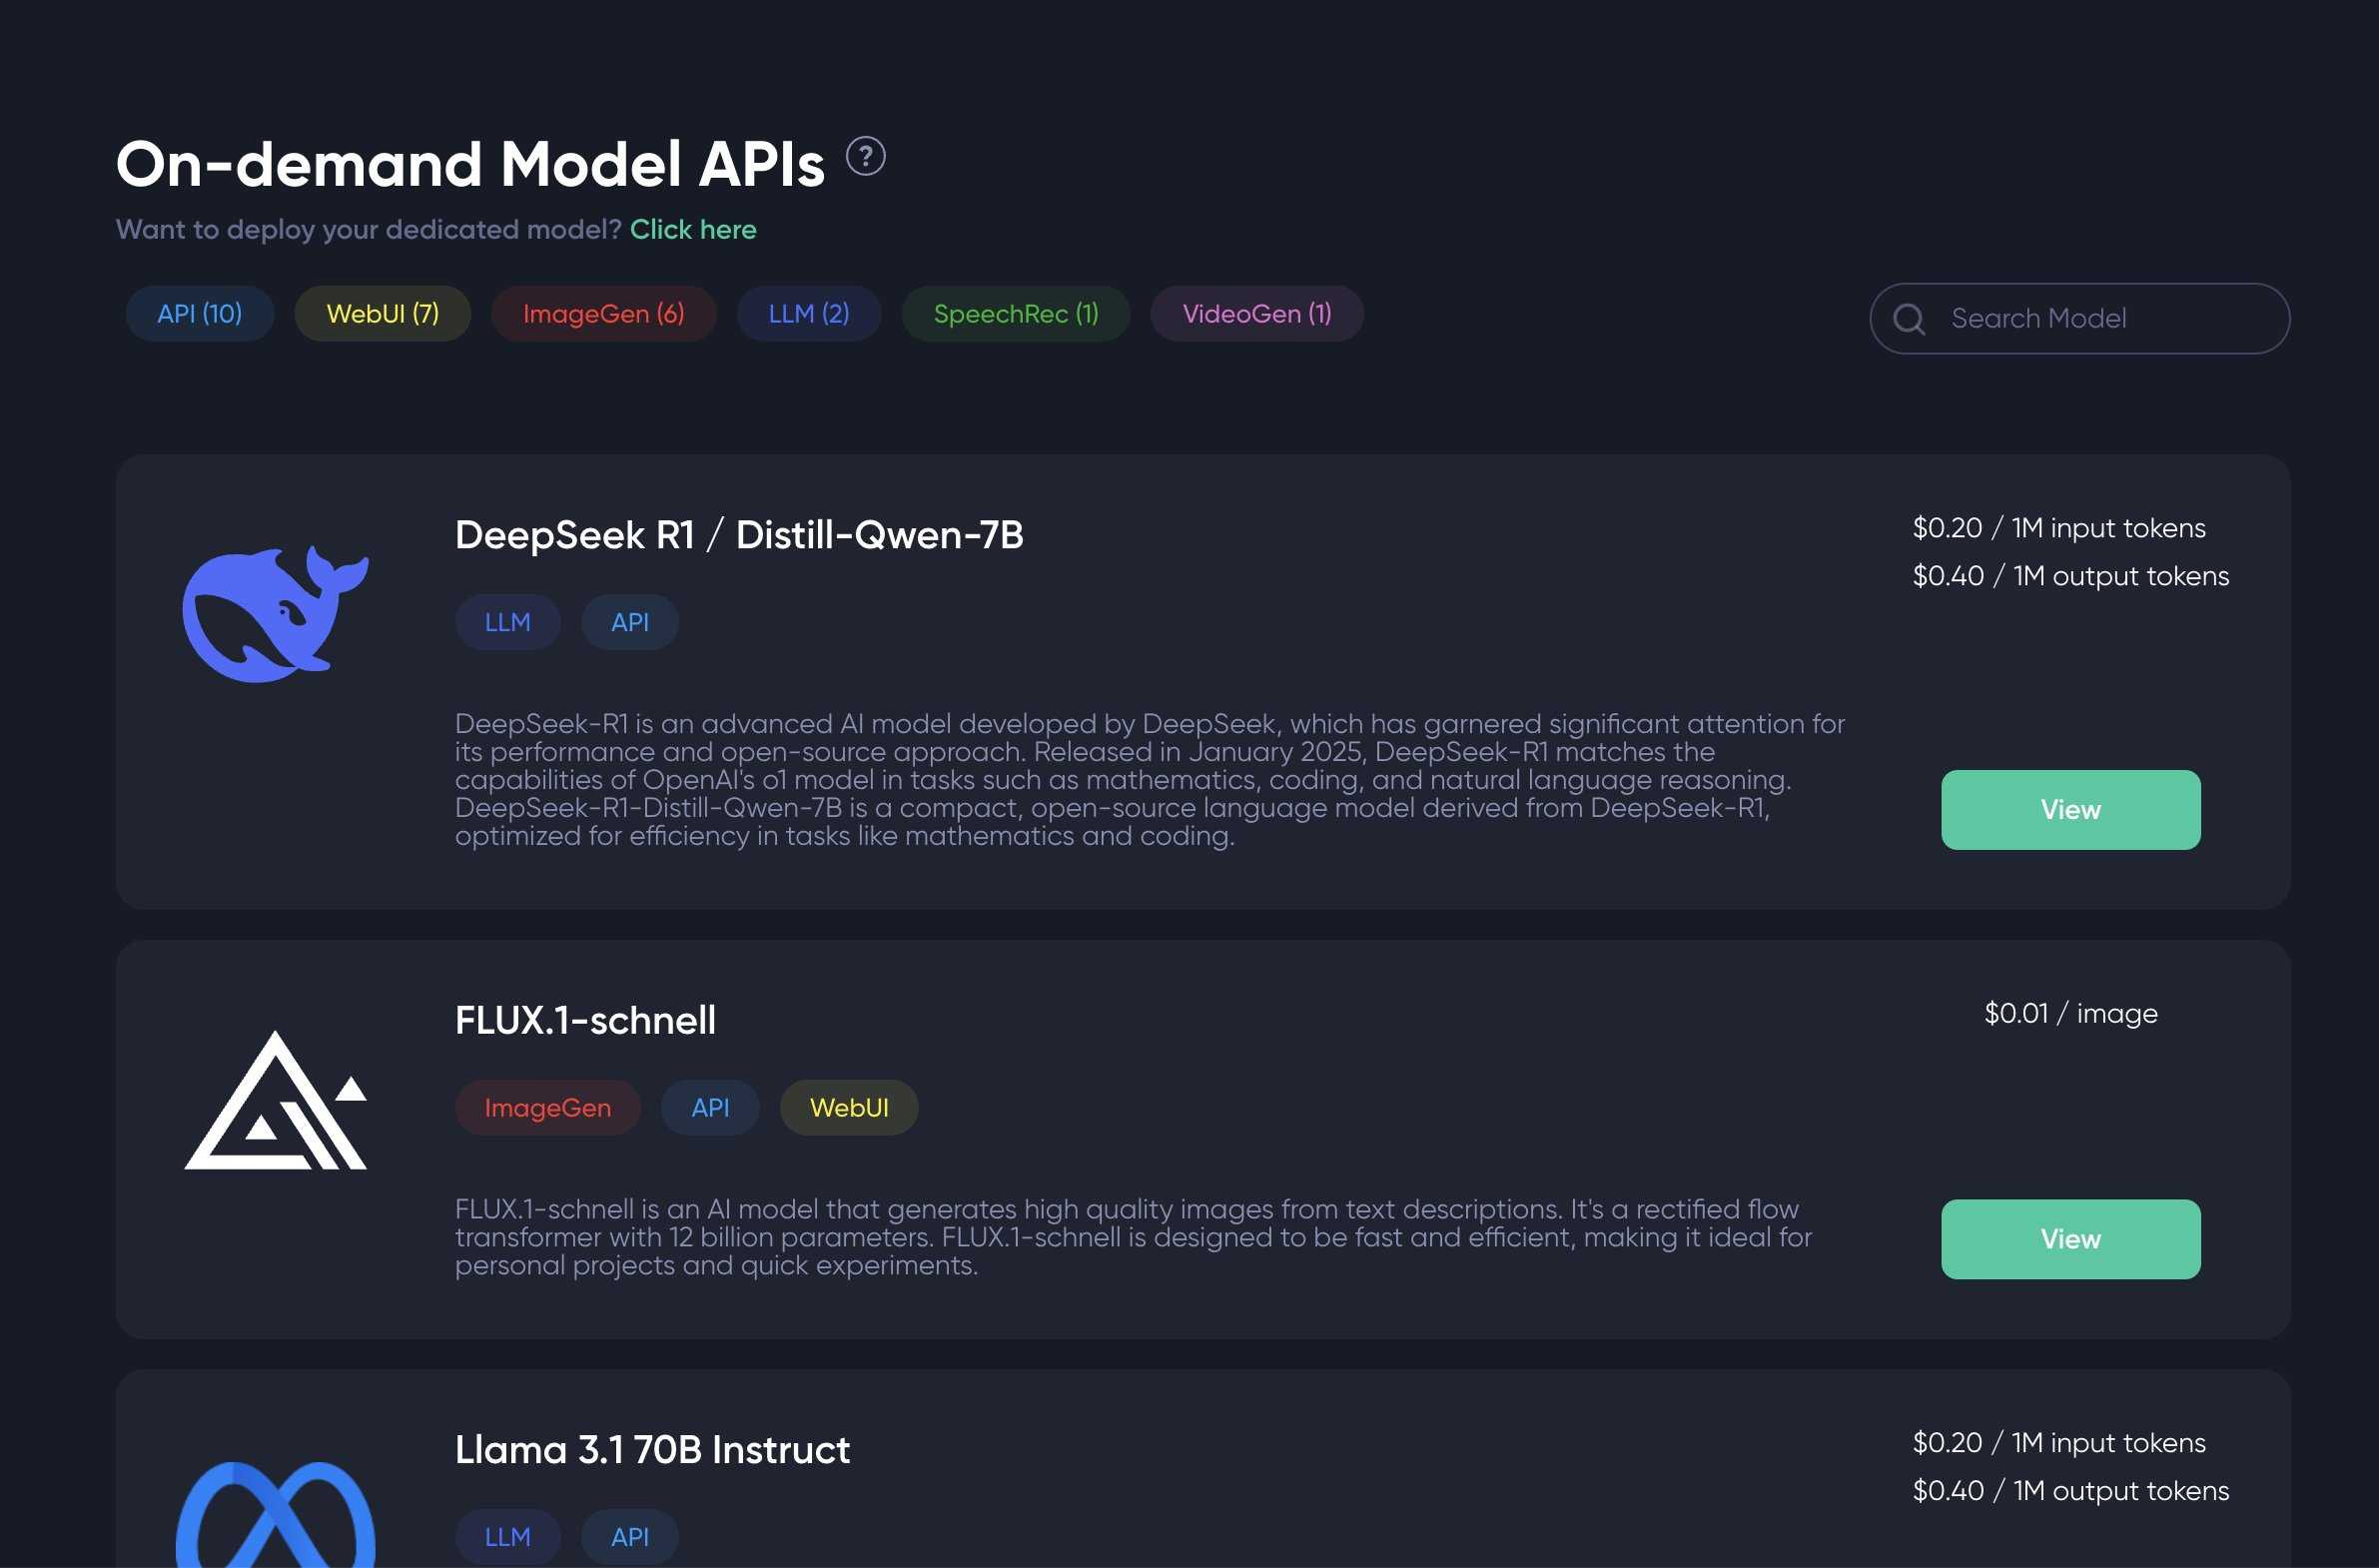This screenshot has height=1568, width=2379.
Task: Select the LLM (2) filter chip
Action: [809, 314]
